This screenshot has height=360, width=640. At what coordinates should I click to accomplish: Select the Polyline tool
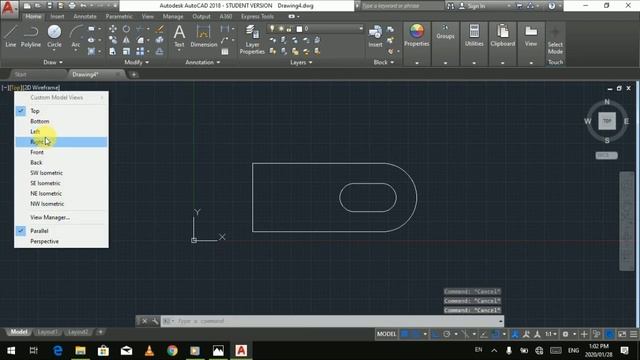(31, 36)
